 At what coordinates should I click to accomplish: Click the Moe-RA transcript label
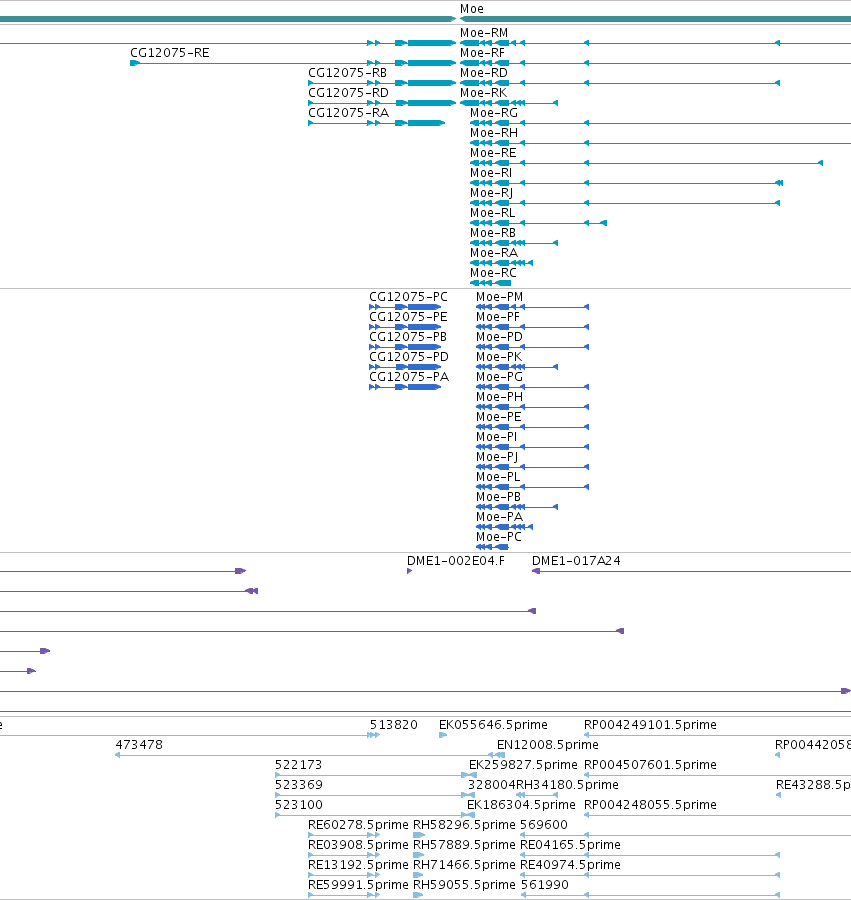(493, 253)
